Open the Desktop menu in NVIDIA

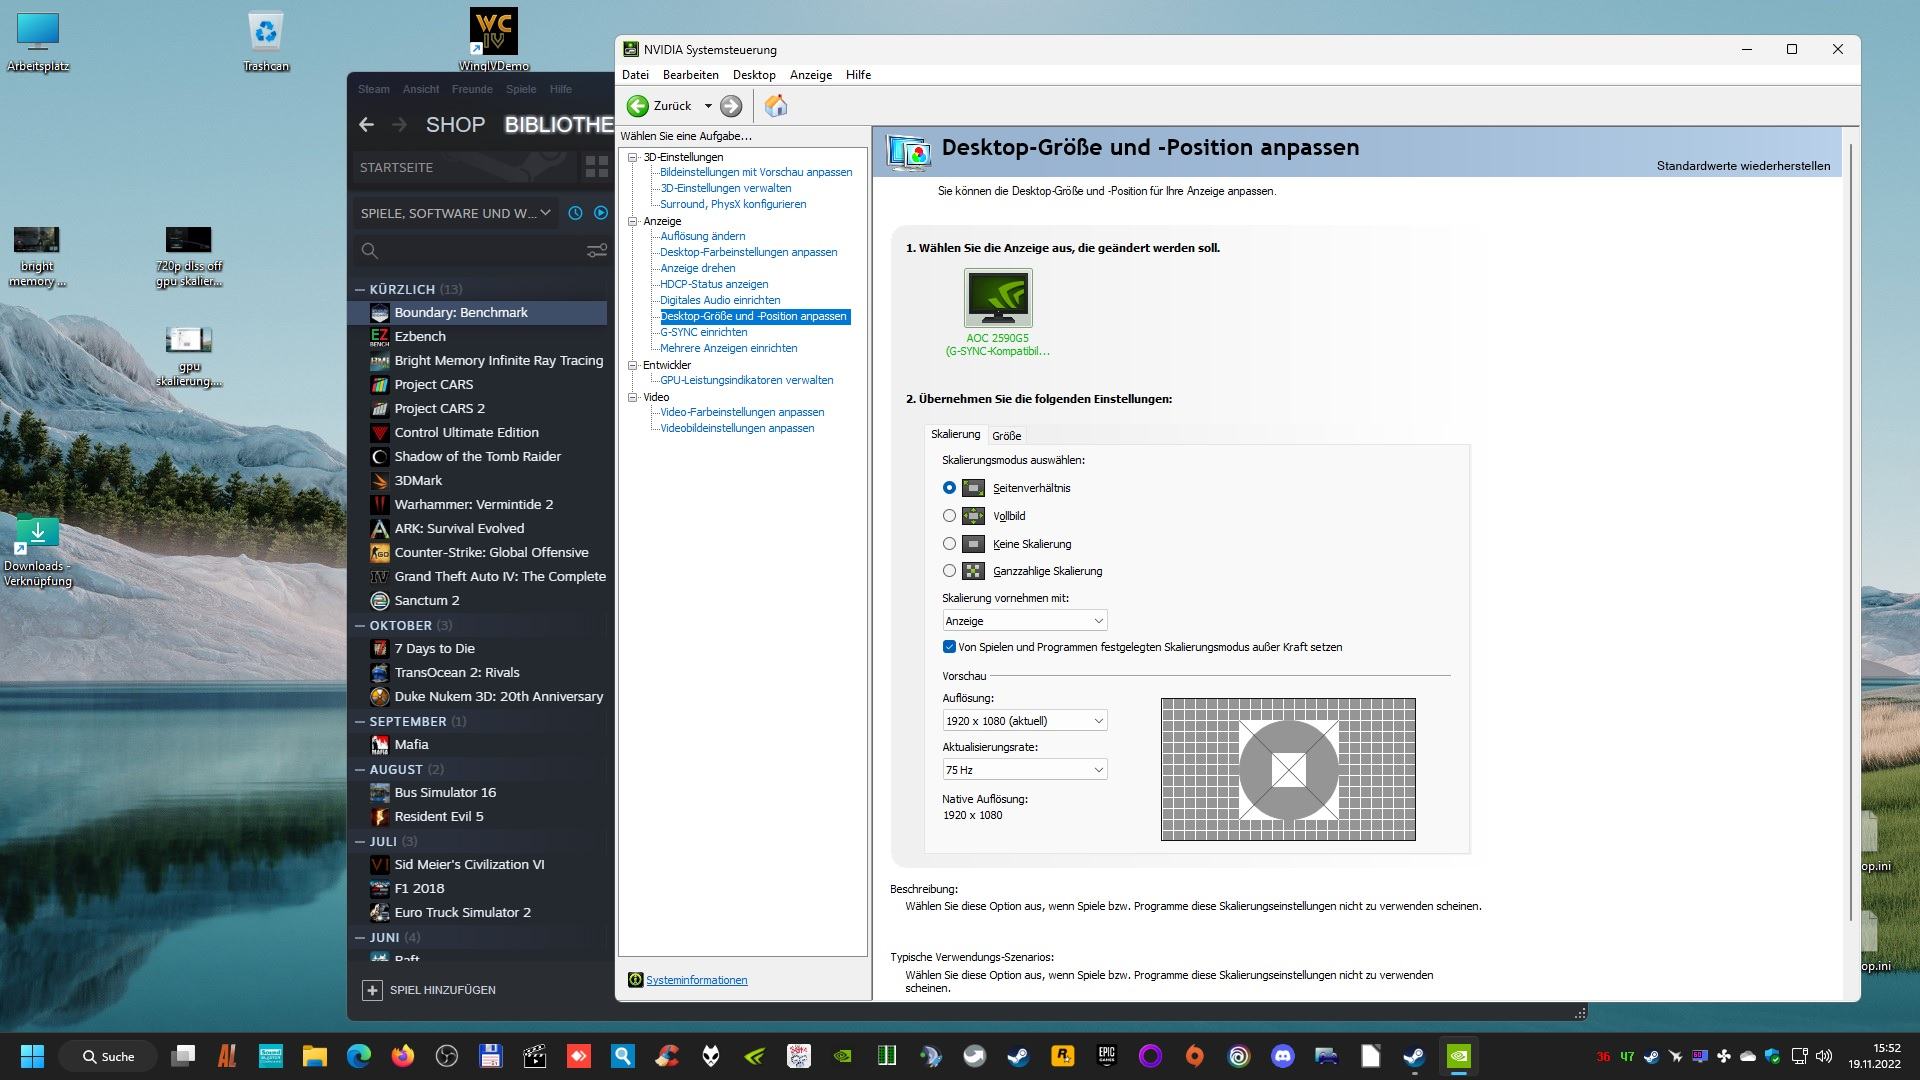coord(754,75)
